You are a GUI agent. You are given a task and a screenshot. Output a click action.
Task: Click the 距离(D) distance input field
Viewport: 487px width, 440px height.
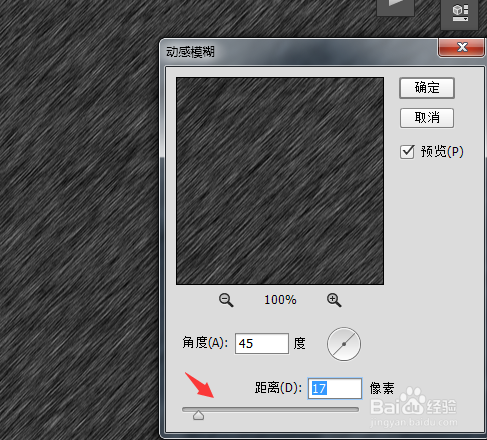click(335, 388)
